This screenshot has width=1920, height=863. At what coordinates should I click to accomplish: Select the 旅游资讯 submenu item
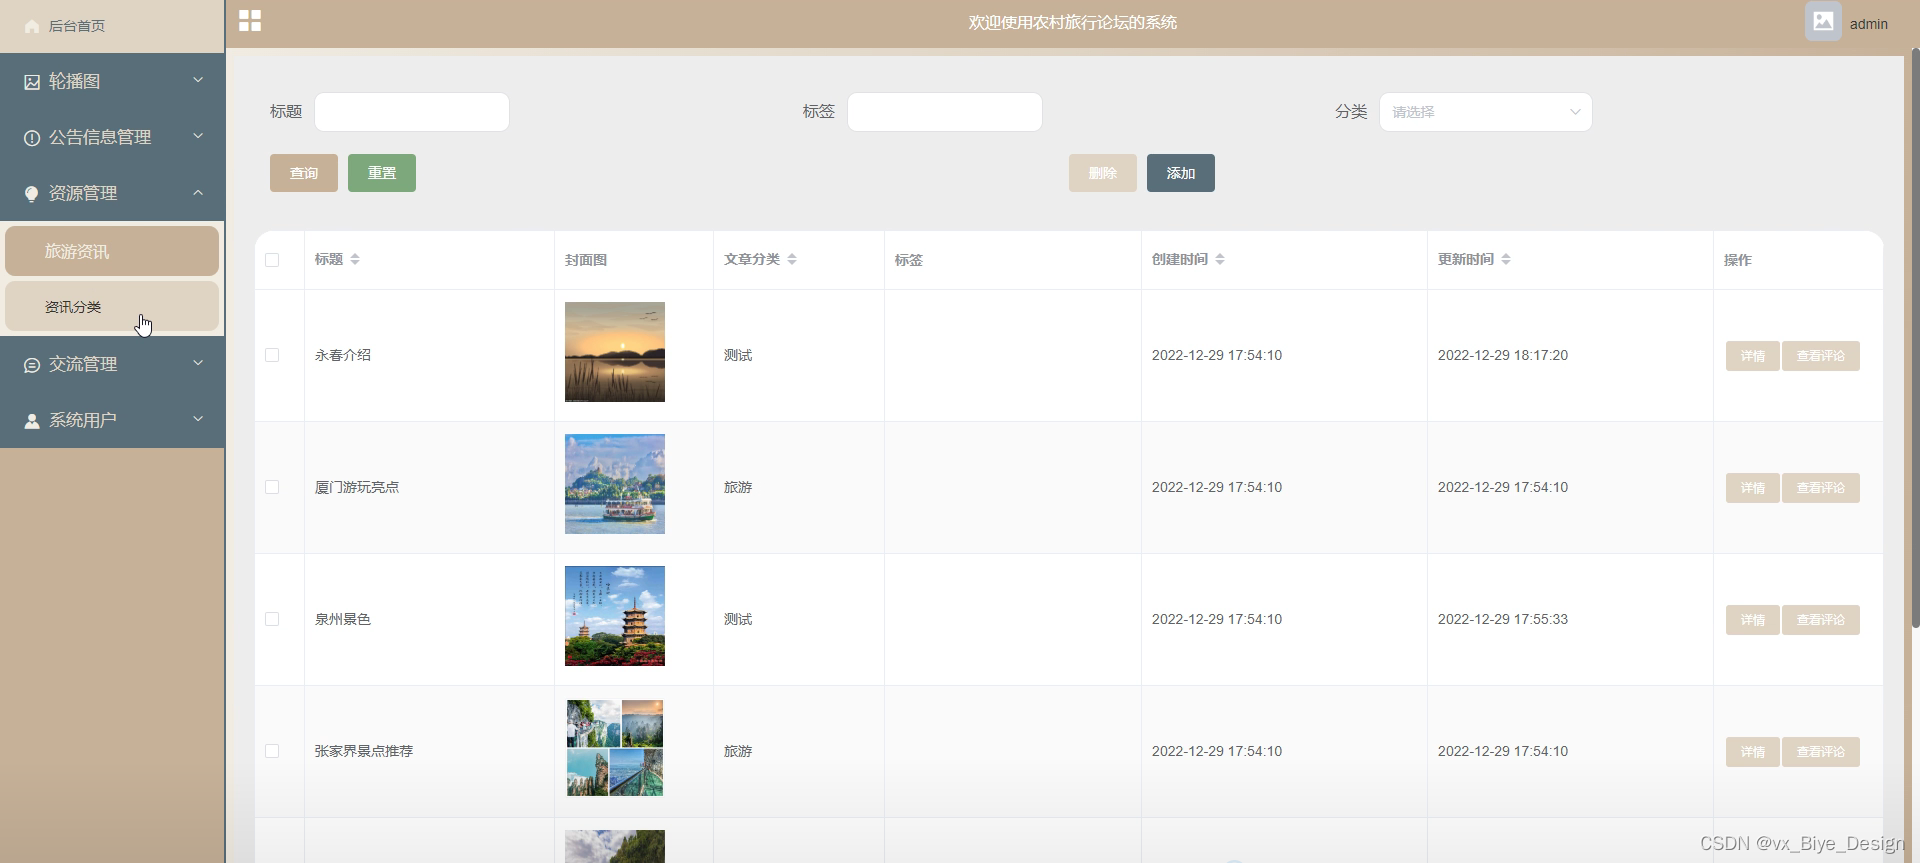[112, 251]
